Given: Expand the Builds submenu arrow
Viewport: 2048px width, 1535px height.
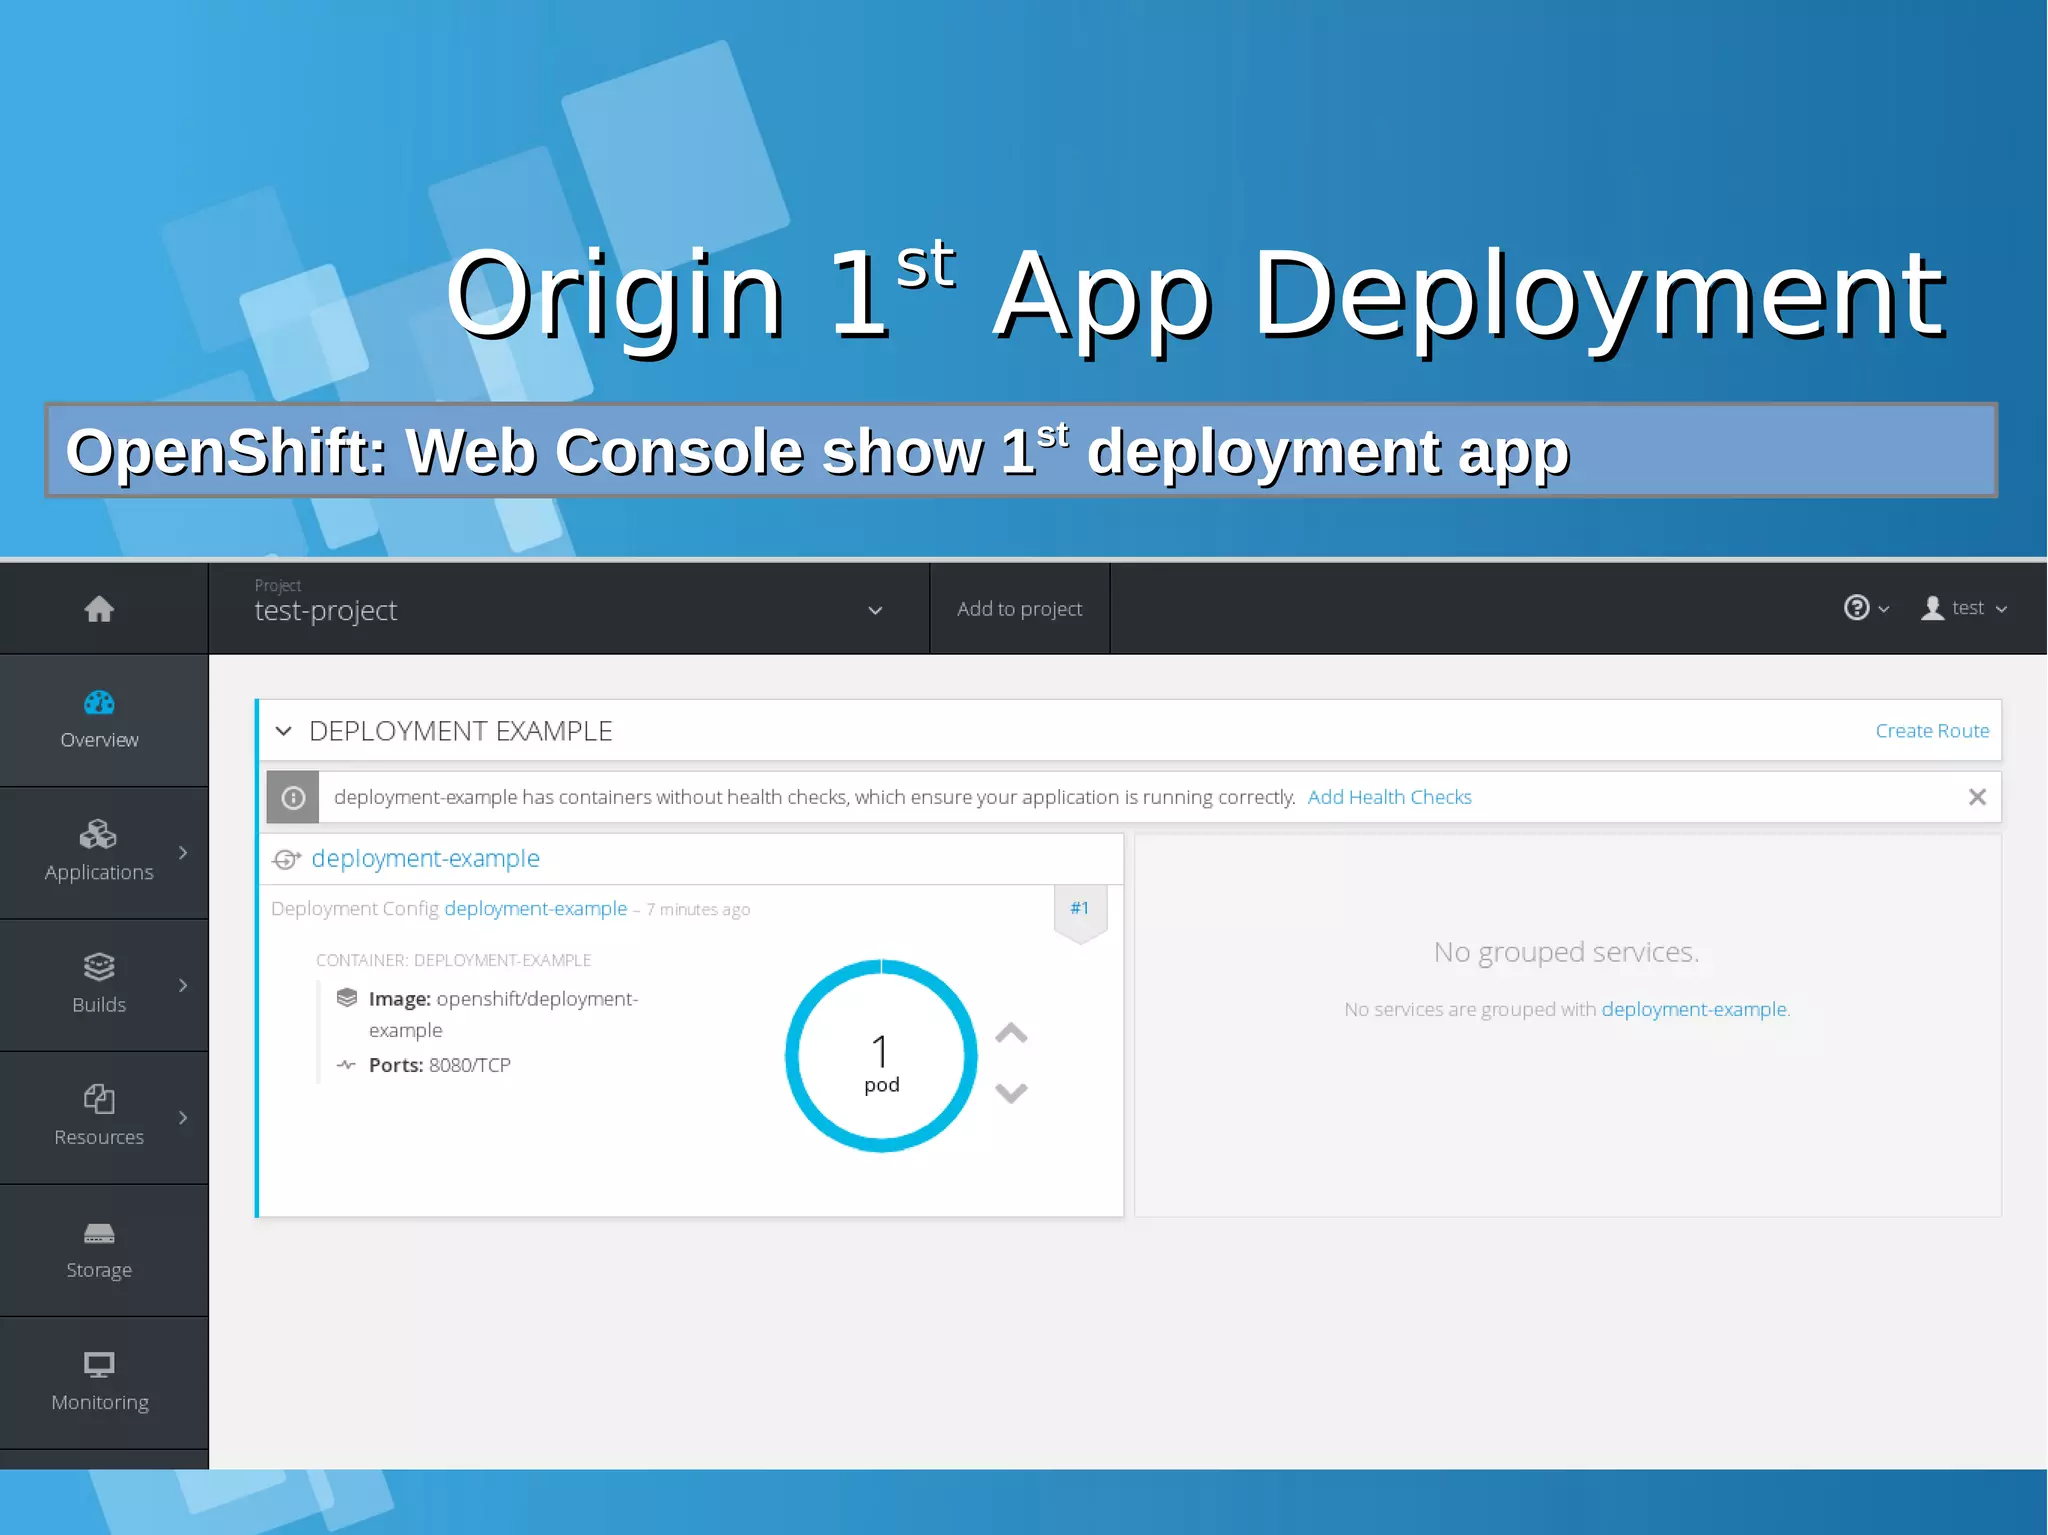Looking at the screenshot, I should (x=183, y=985).
